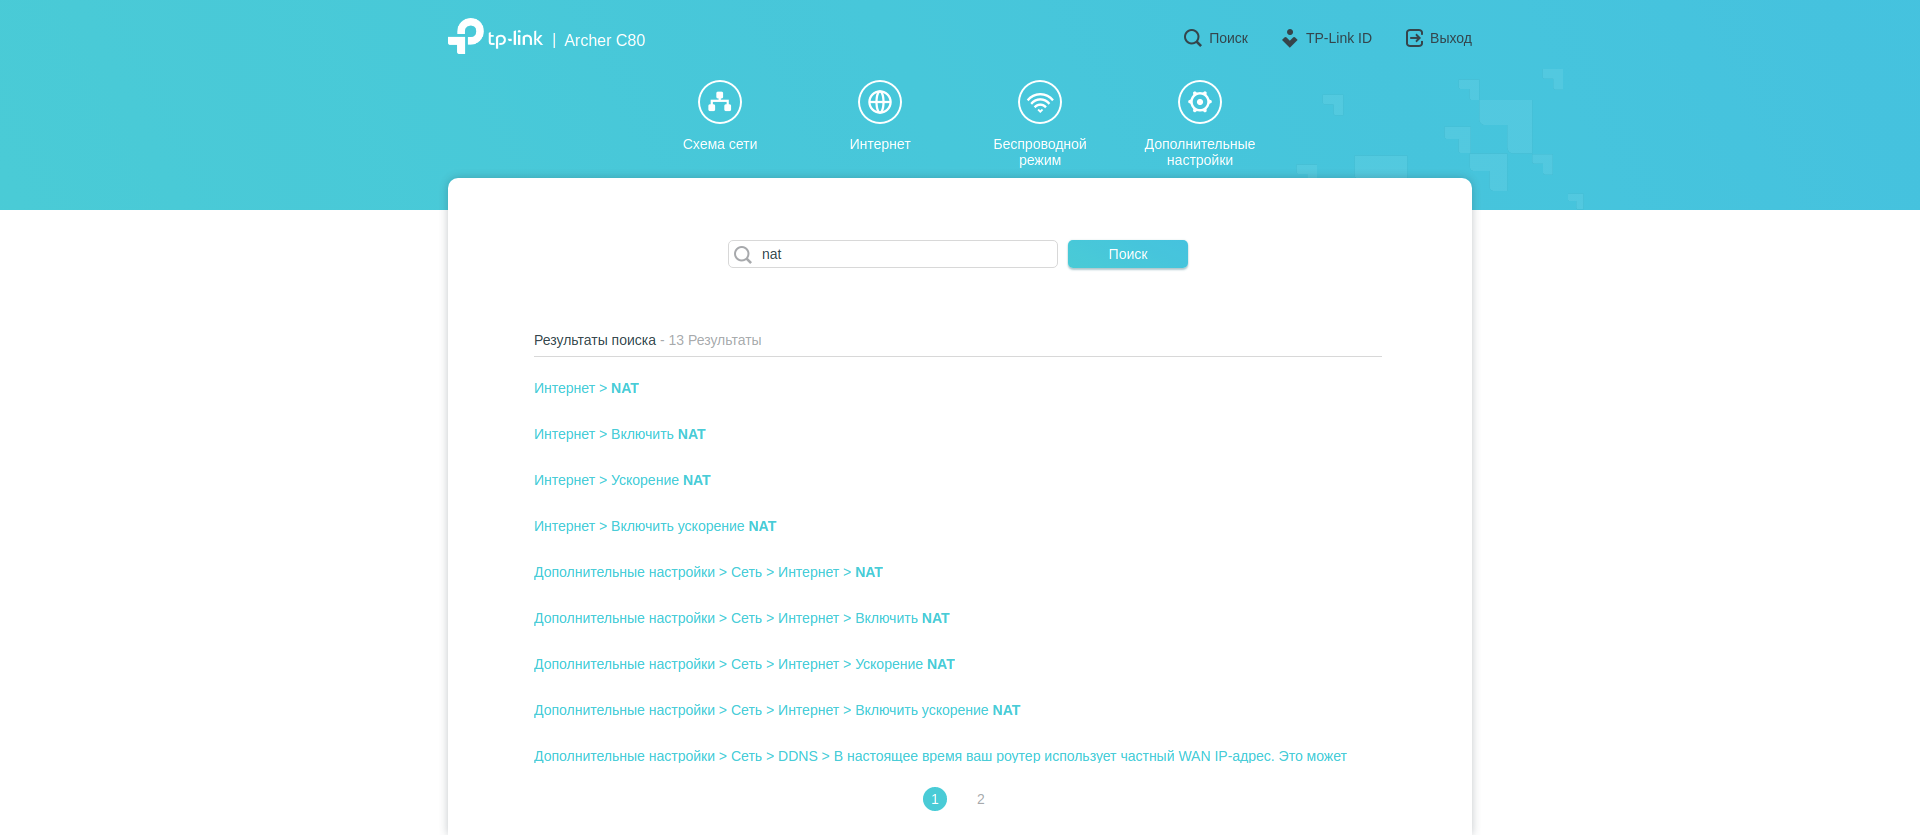The width and height of the screenshot is (1920, 835).
Task: Open the DDNS private WAN IP result
Action: click(939, 756)
